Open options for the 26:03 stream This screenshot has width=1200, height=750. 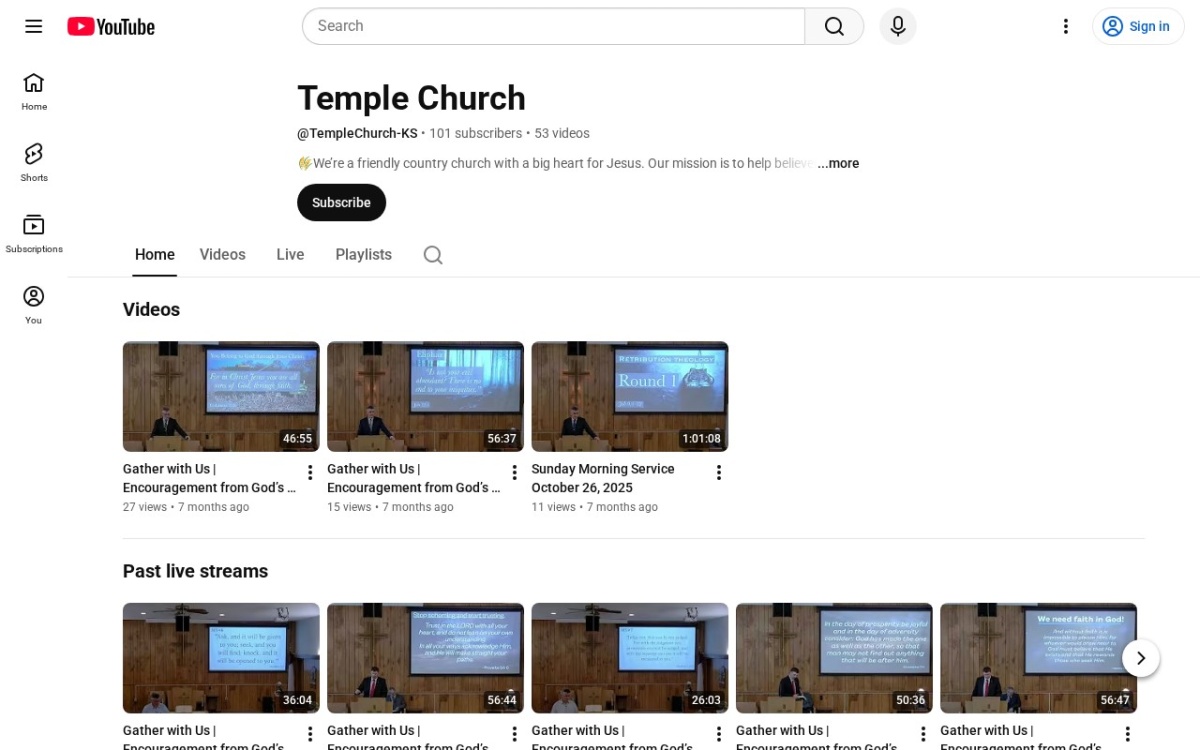tap(719, 734)
